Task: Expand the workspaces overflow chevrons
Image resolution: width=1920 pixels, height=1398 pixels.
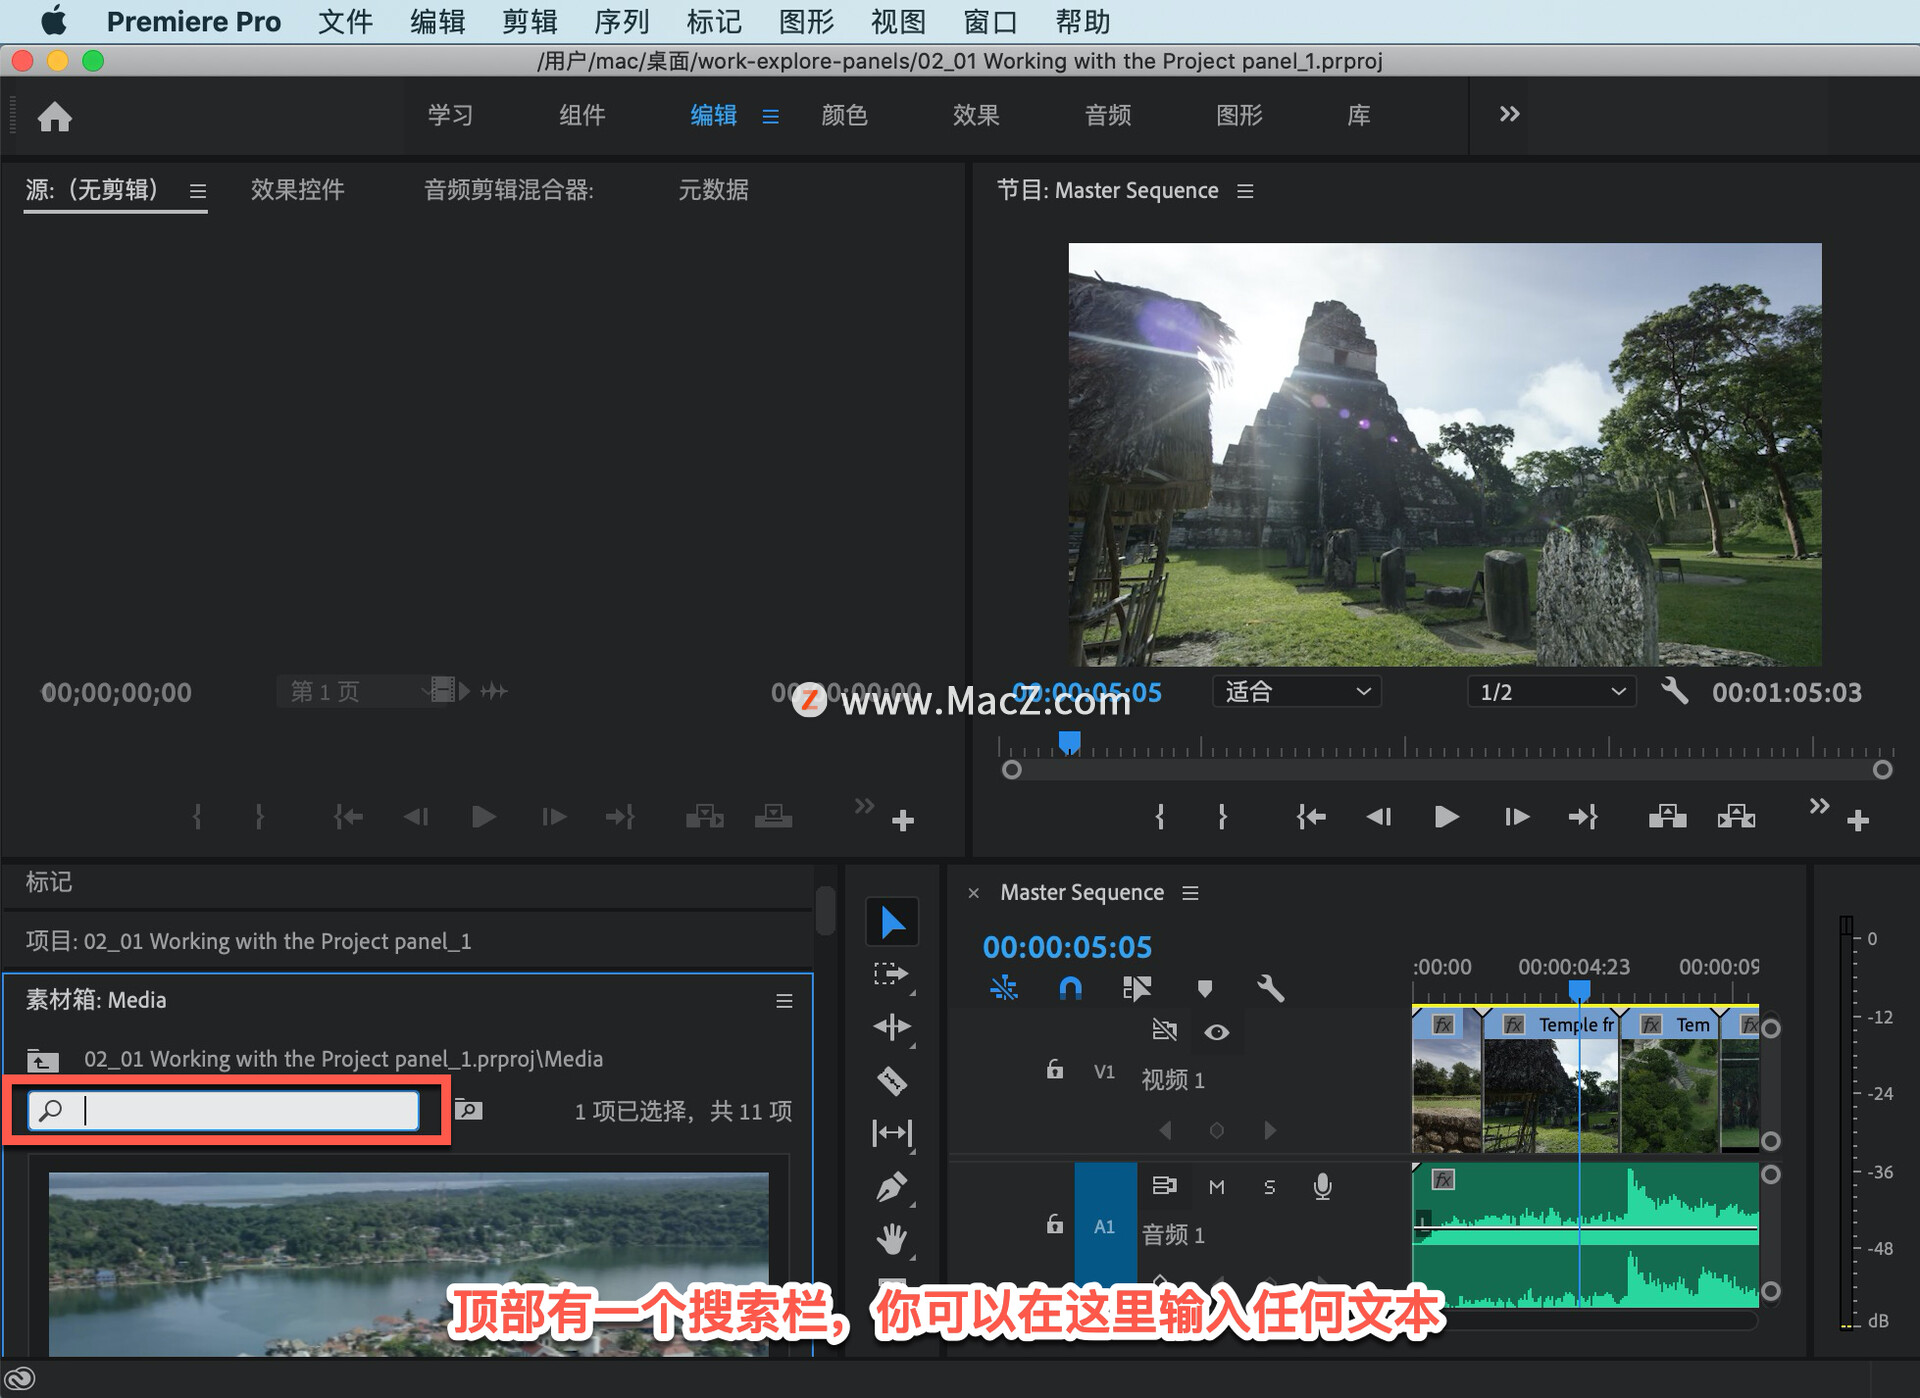Action: click(1509, 114)
